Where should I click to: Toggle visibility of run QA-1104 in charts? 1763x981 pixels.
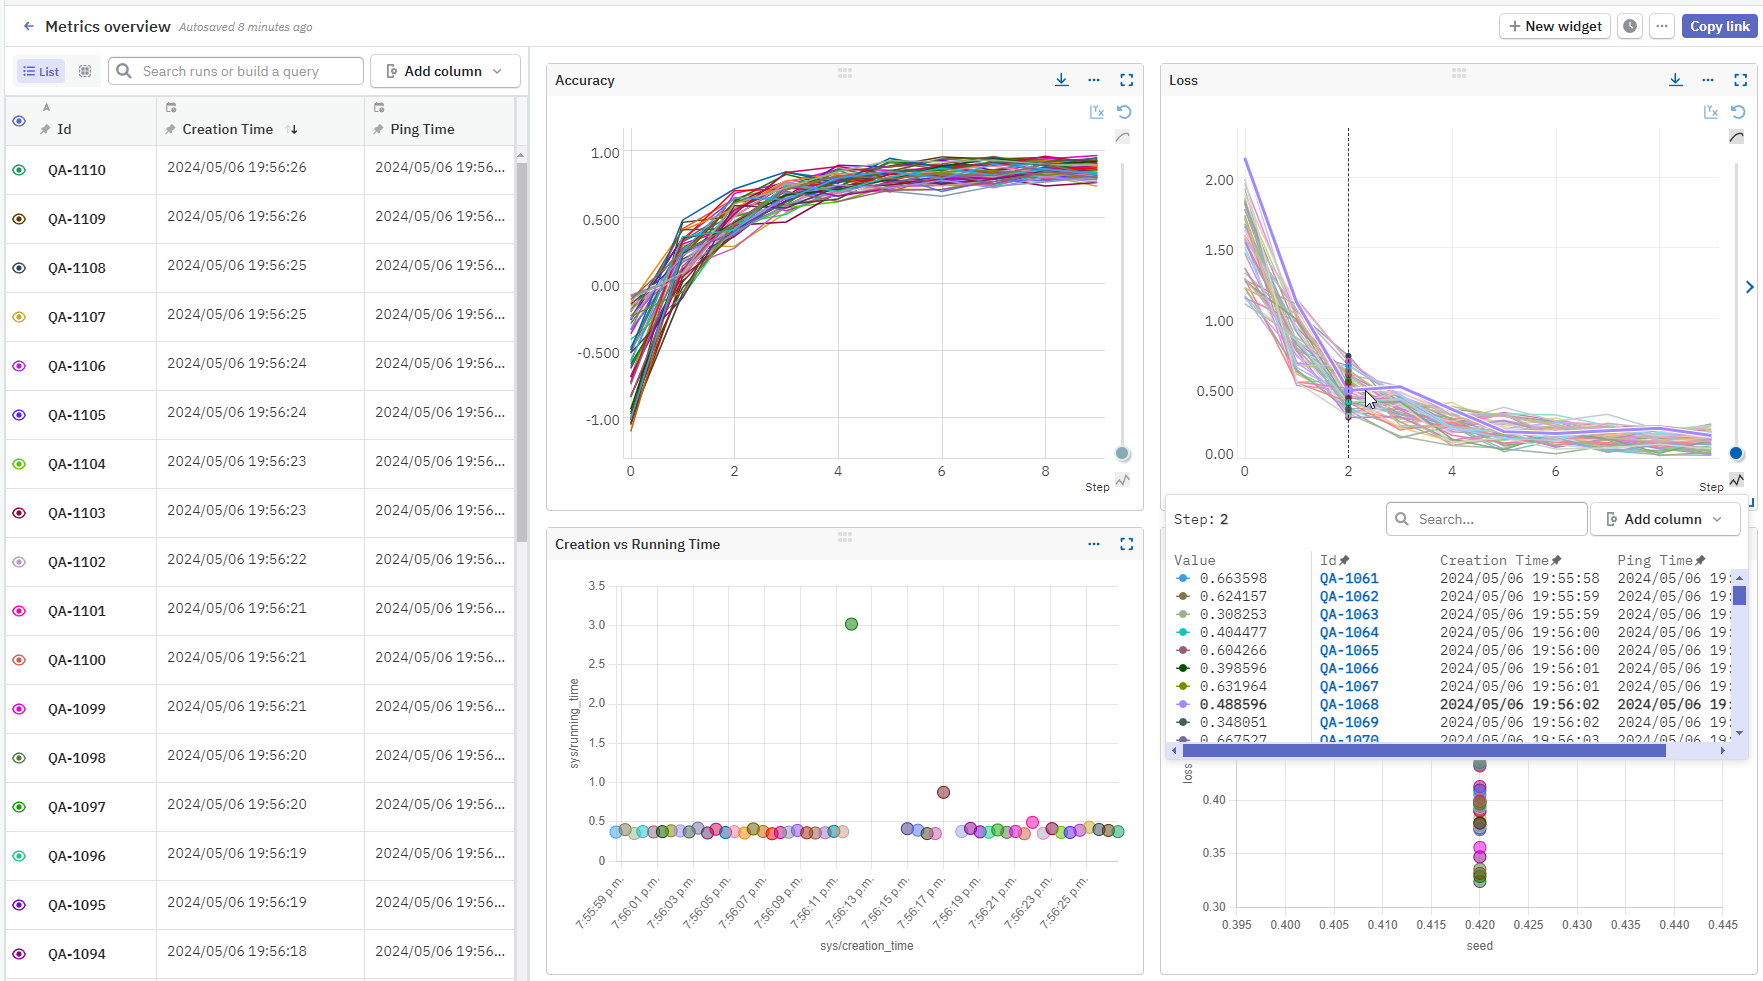pyautogui.click(x=18, y=463)
